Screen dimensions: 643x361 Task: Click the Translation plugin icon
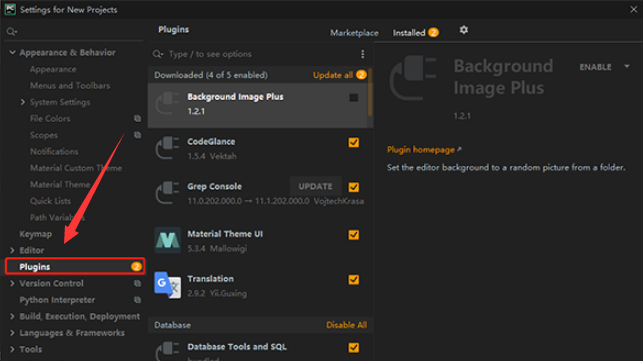coord(168,285)
